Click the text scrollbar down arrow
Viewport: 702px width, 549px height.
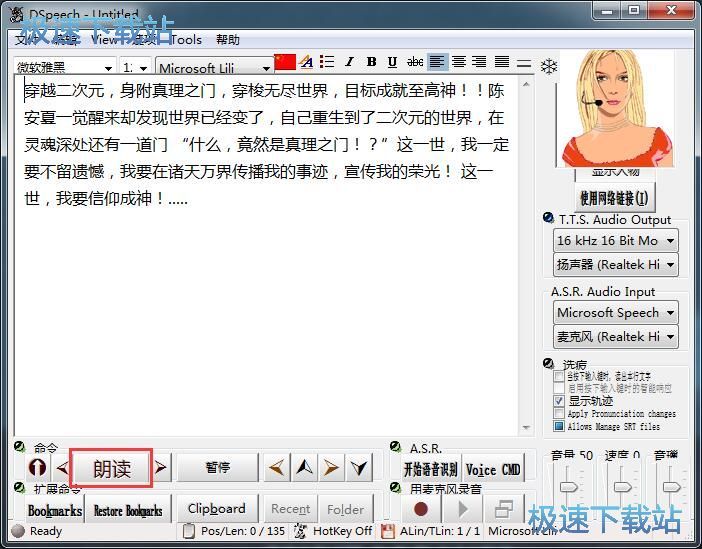[x=526, y=428]
